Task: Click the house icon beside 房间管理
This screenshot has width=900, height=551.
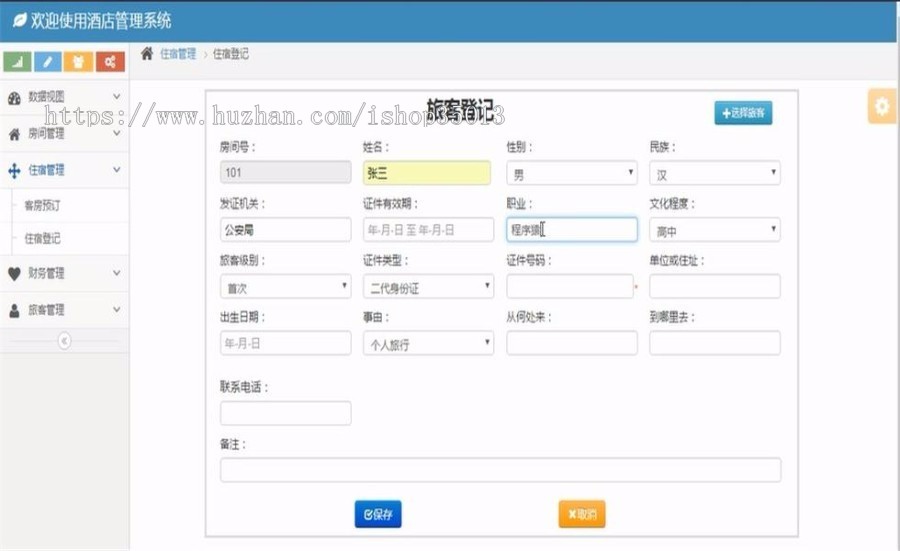Action: tap(14, 134)
